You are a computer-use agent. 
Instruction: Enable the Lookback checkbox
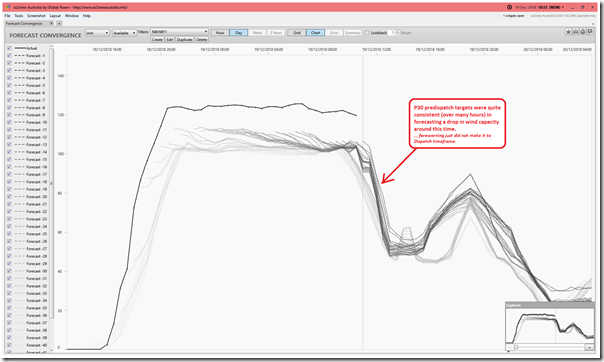tap(367, 33)
